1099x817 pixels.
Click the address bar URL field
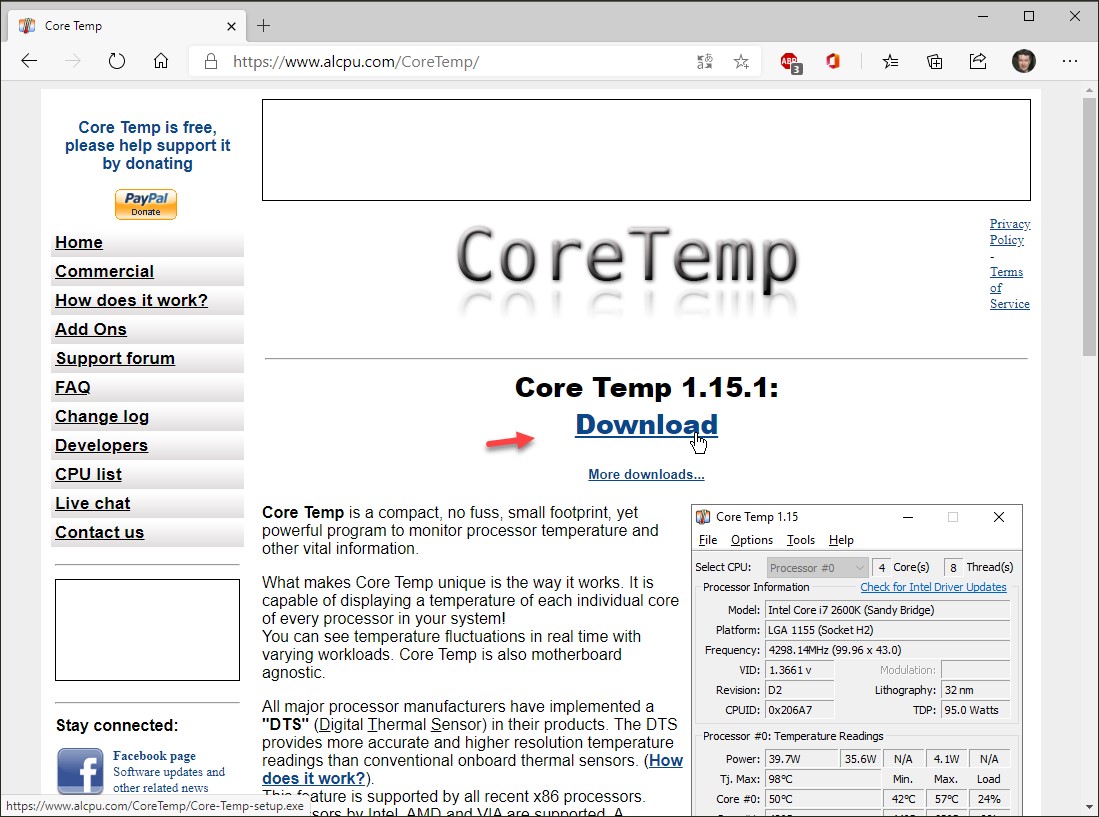point(450,61)
